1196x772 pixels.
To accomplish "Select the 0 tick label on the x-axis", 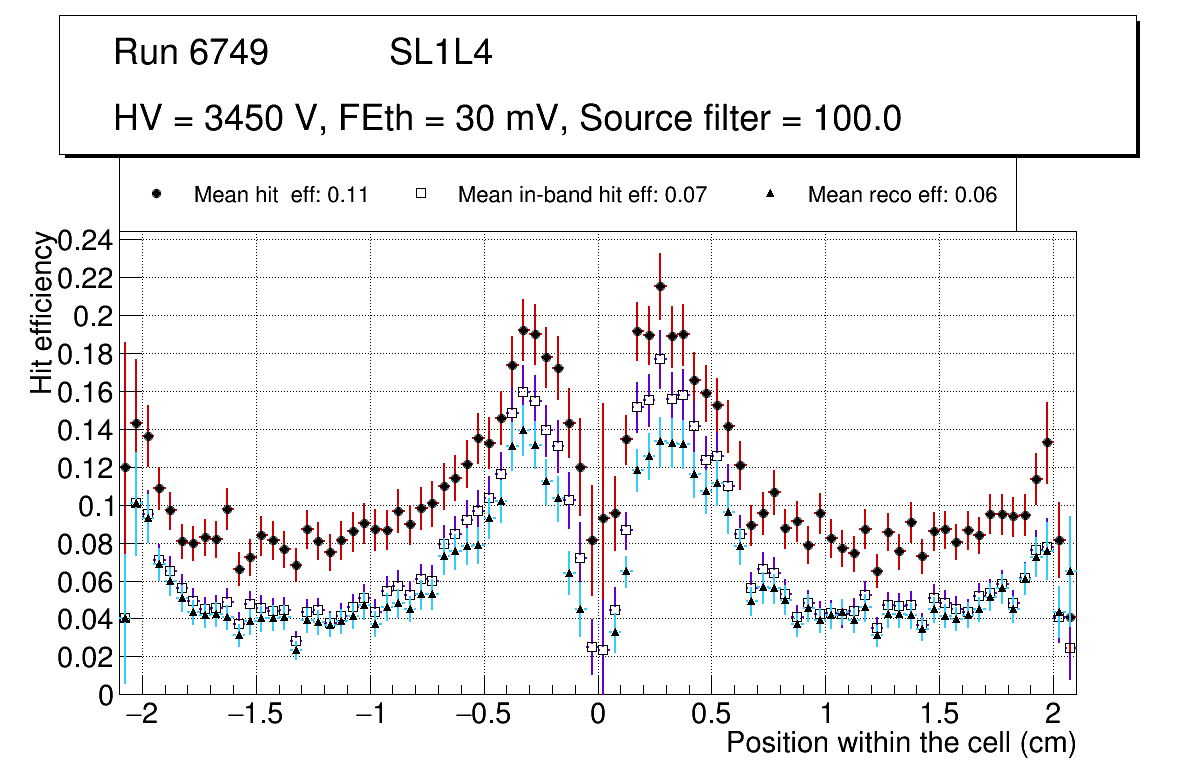I will 598,715.
